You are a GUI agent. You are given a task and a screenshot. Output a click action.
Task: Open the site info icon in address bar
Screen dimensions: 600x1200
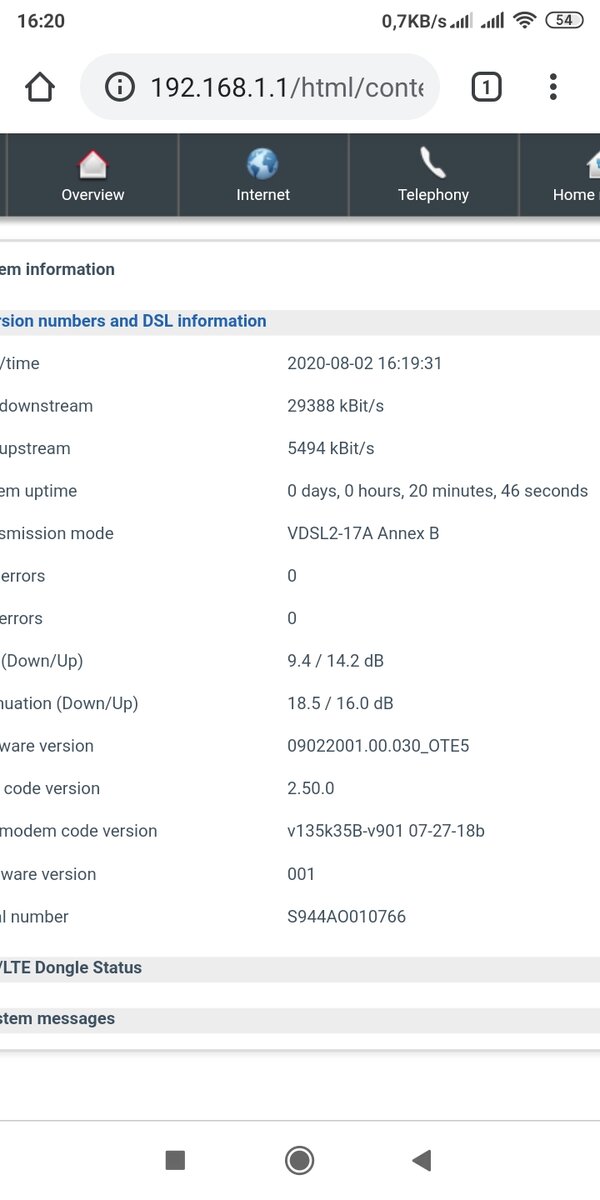[119, 88]
